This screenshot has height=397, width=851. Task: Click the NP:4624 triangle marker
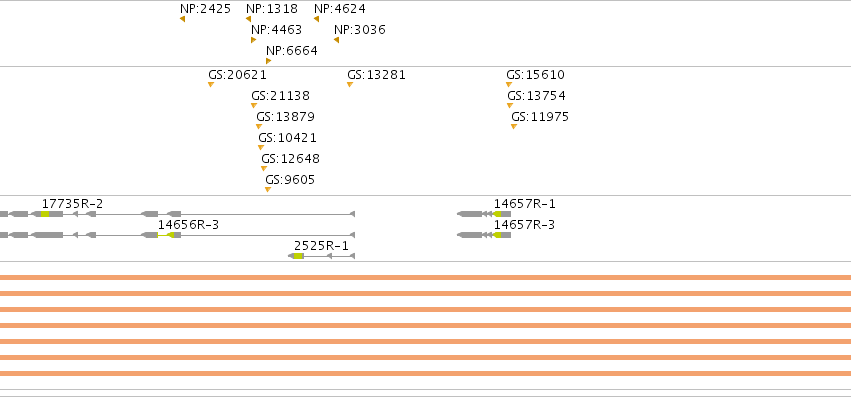click(316, 19)
